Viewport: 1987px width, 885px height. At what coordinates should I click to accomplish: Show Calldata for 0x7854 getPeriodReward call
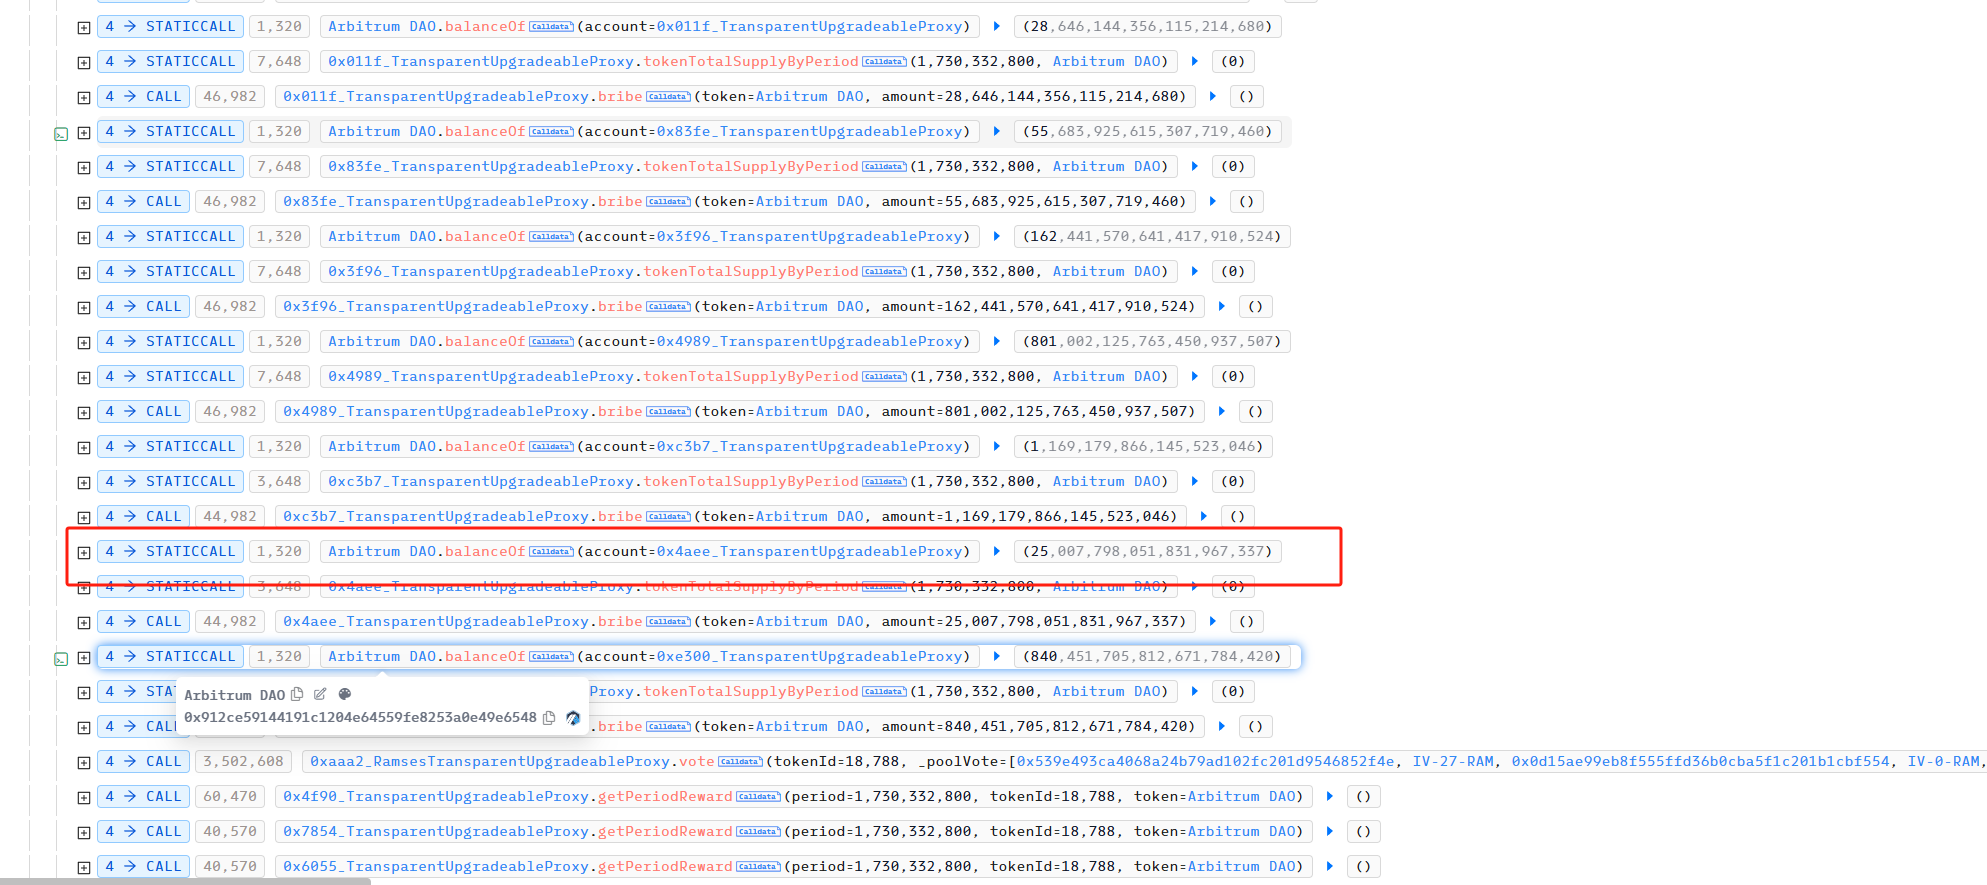tap(758, 832)
